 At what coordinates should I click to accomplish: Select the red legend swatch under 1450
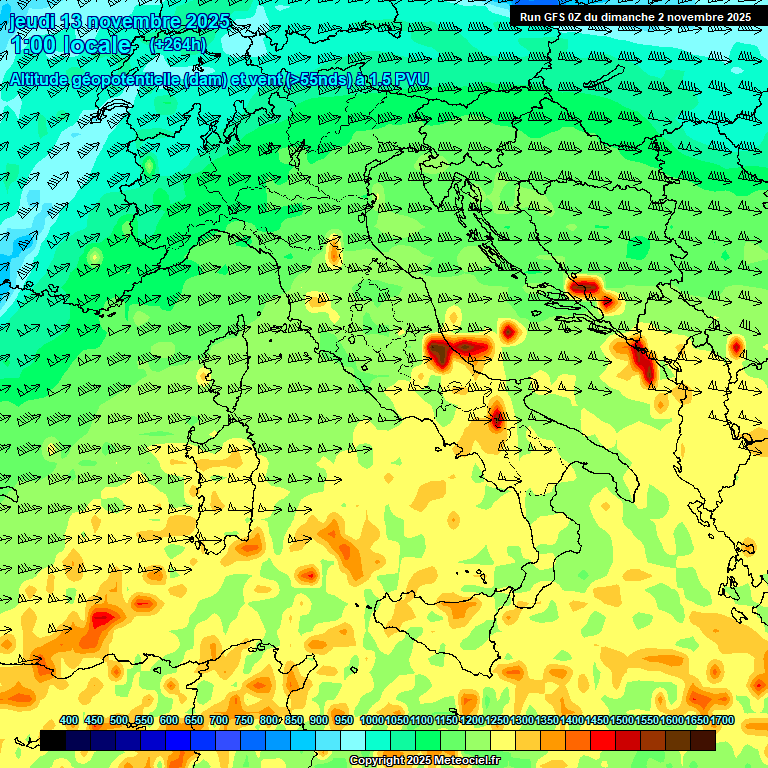pyautogui.click(x=603, y=740)
